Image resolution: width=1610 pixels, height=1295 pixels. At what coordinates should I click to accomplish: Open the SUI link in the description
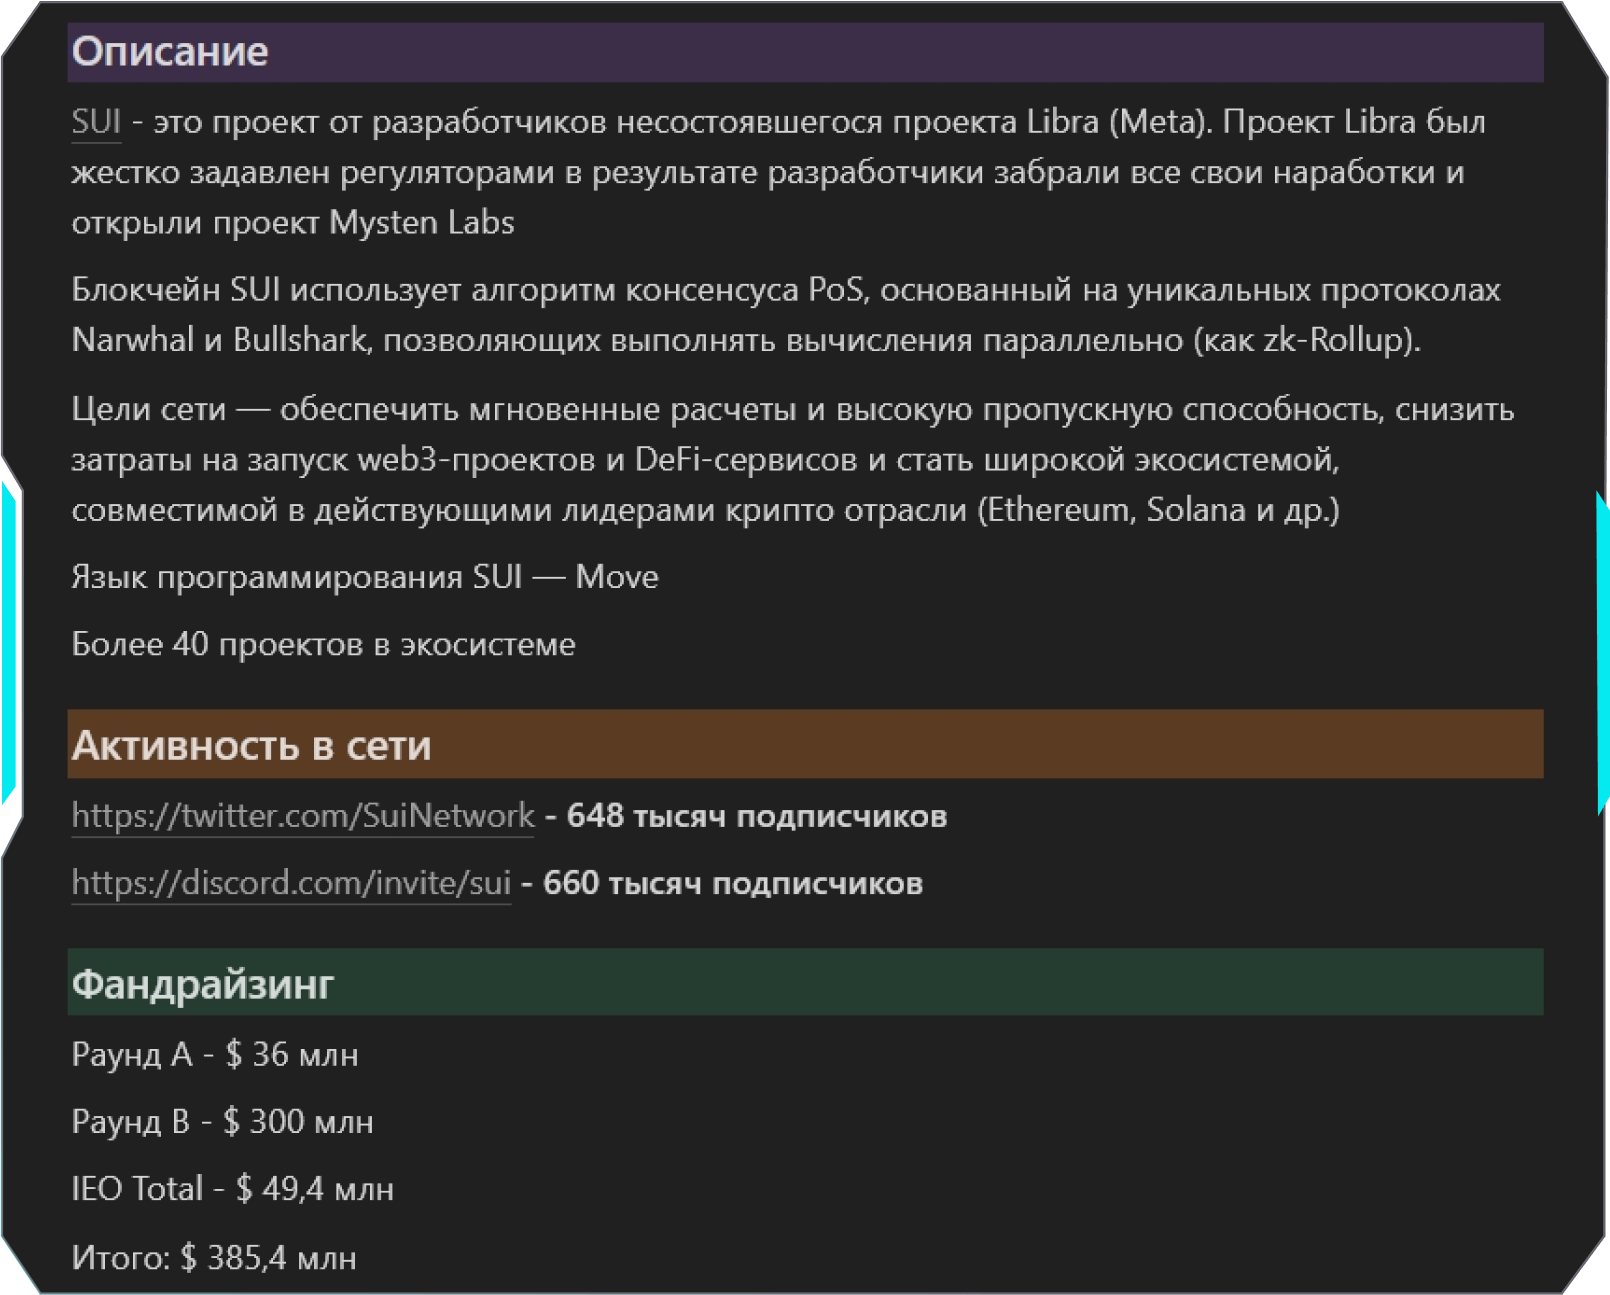click(x=96, y=122)
